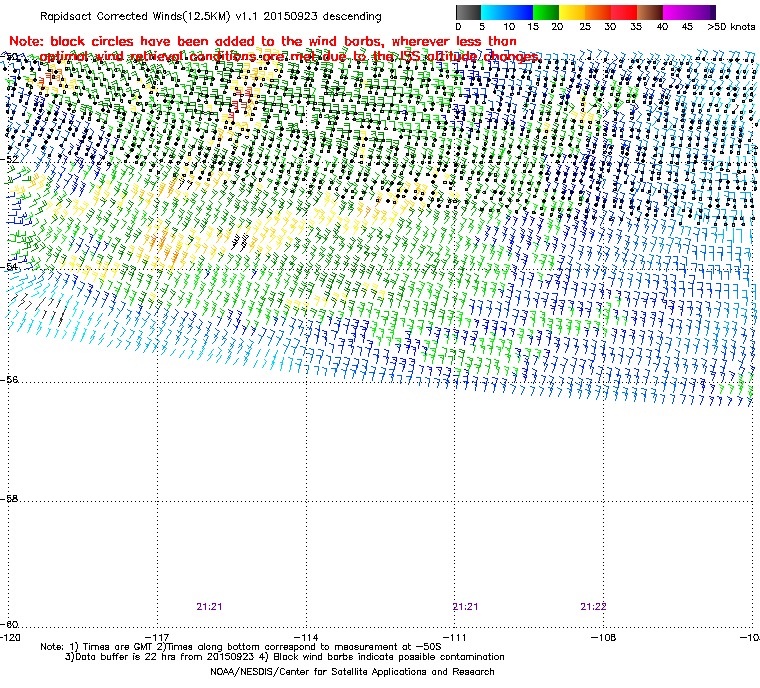Click the '>50 knots' color scale label
This screenshot has width=760, height=688.
(x=731, y=27)
